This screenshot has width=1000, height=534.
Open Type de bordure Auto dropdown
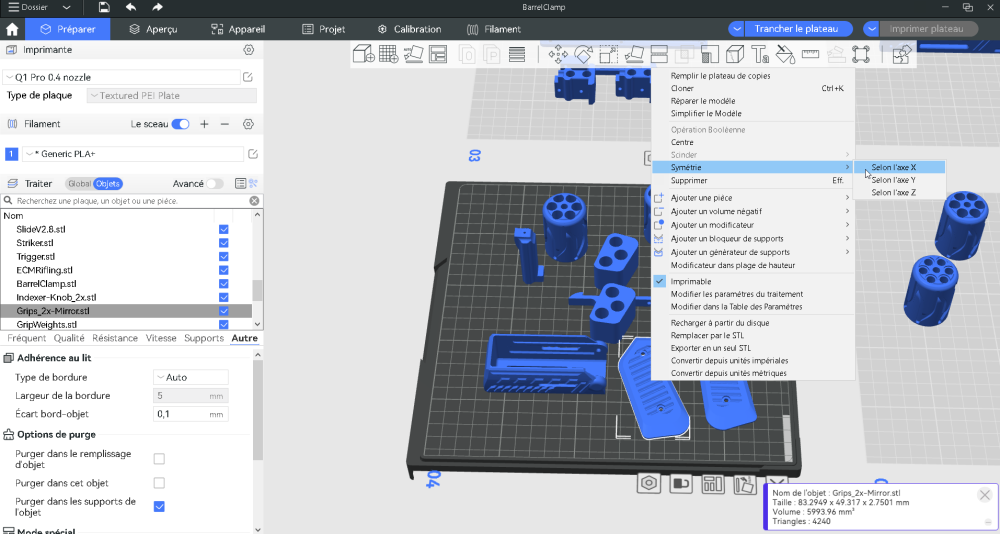tap(191, 377)
